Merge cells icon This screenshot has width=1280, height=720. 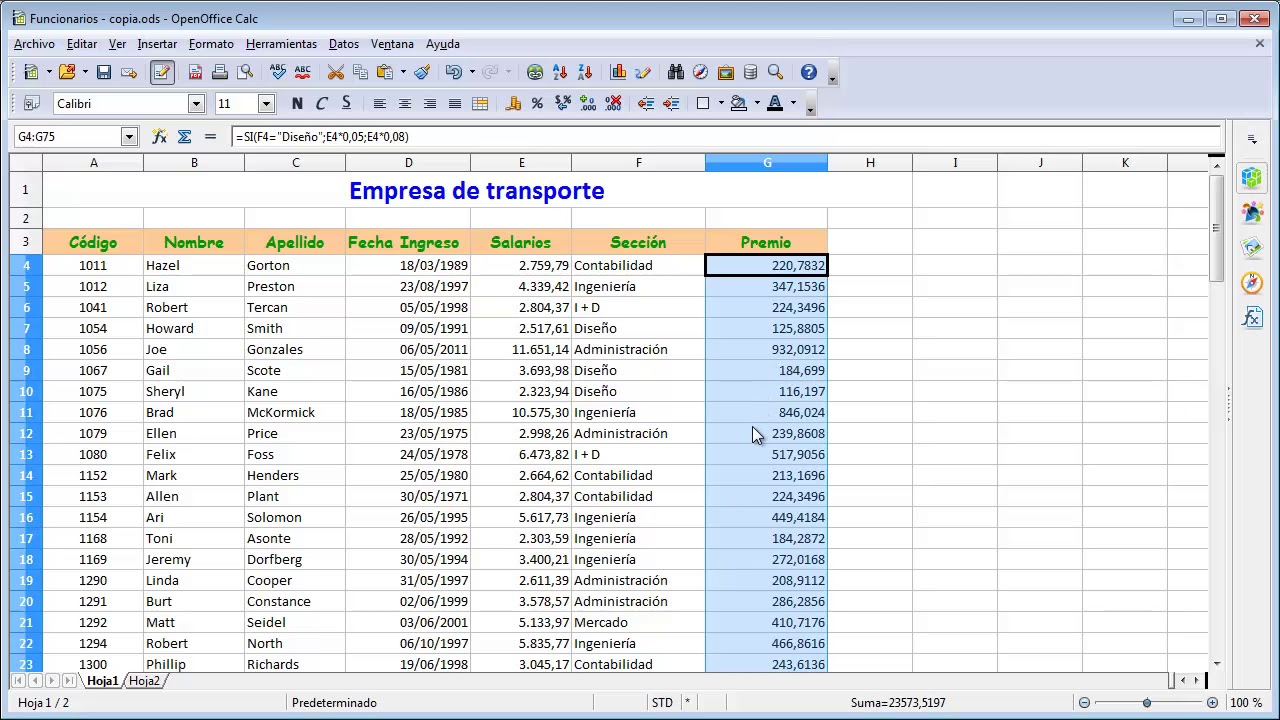click(x=480, y=103)
